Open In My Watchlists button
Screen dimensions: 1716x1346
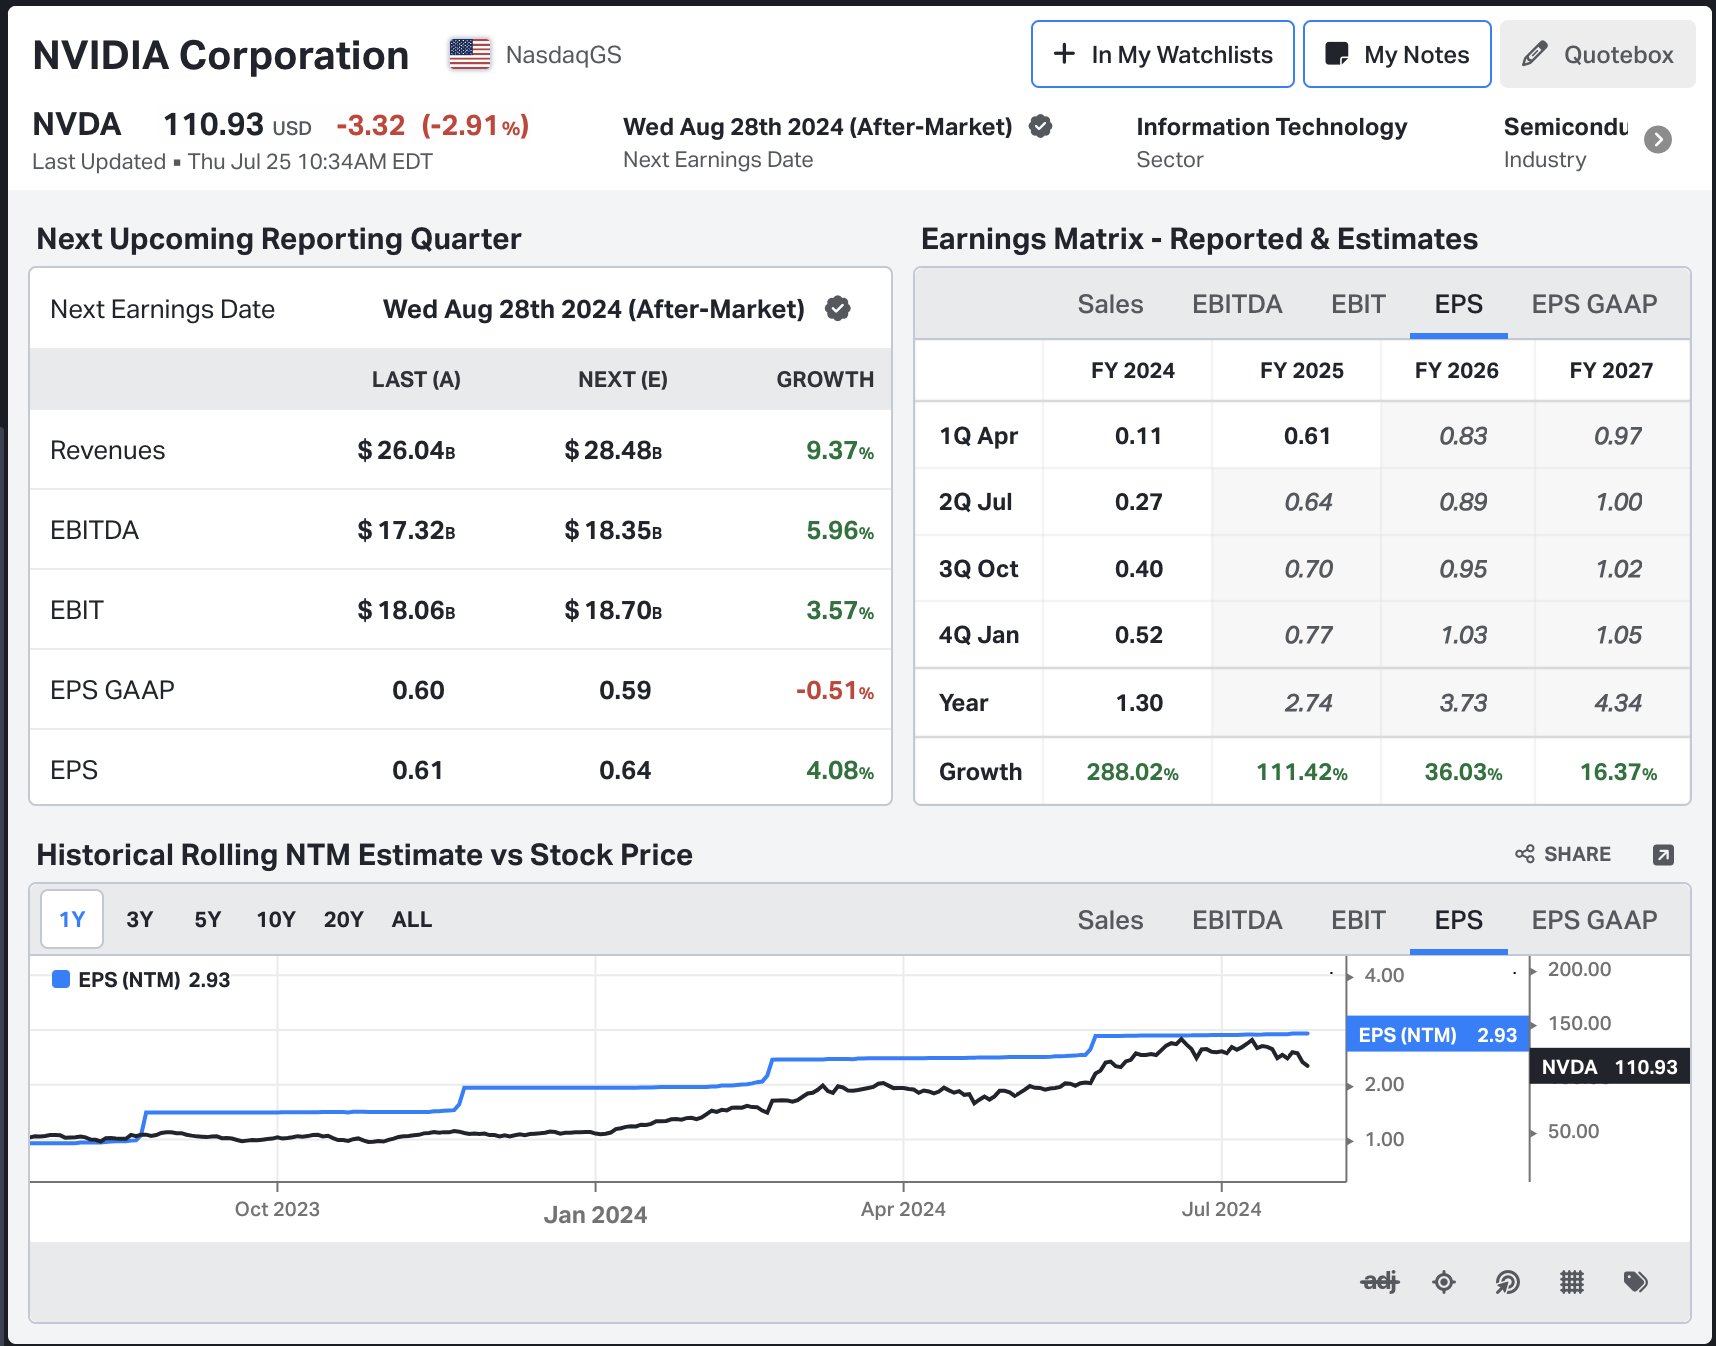(1163, 54)
